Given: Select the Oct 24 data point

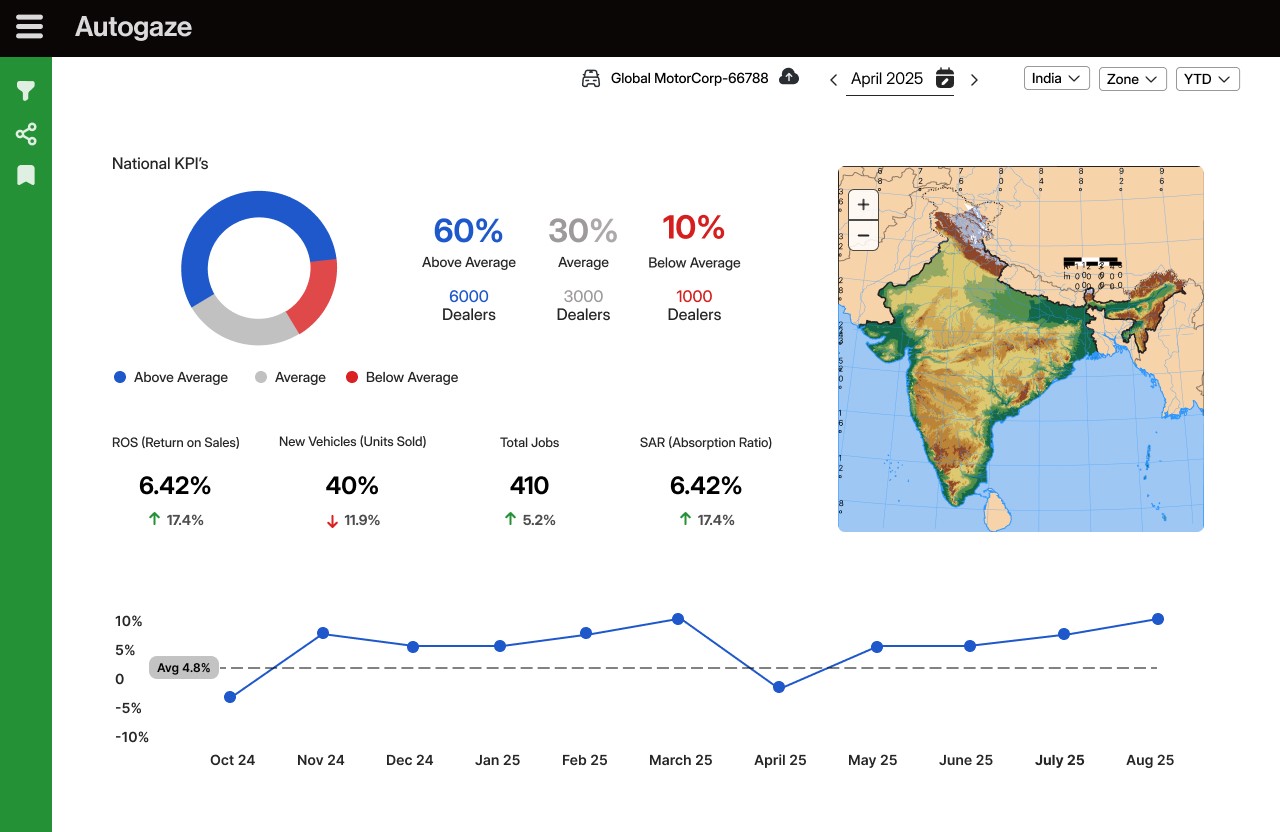Looking at the screenshot, I should coord(230,697).
